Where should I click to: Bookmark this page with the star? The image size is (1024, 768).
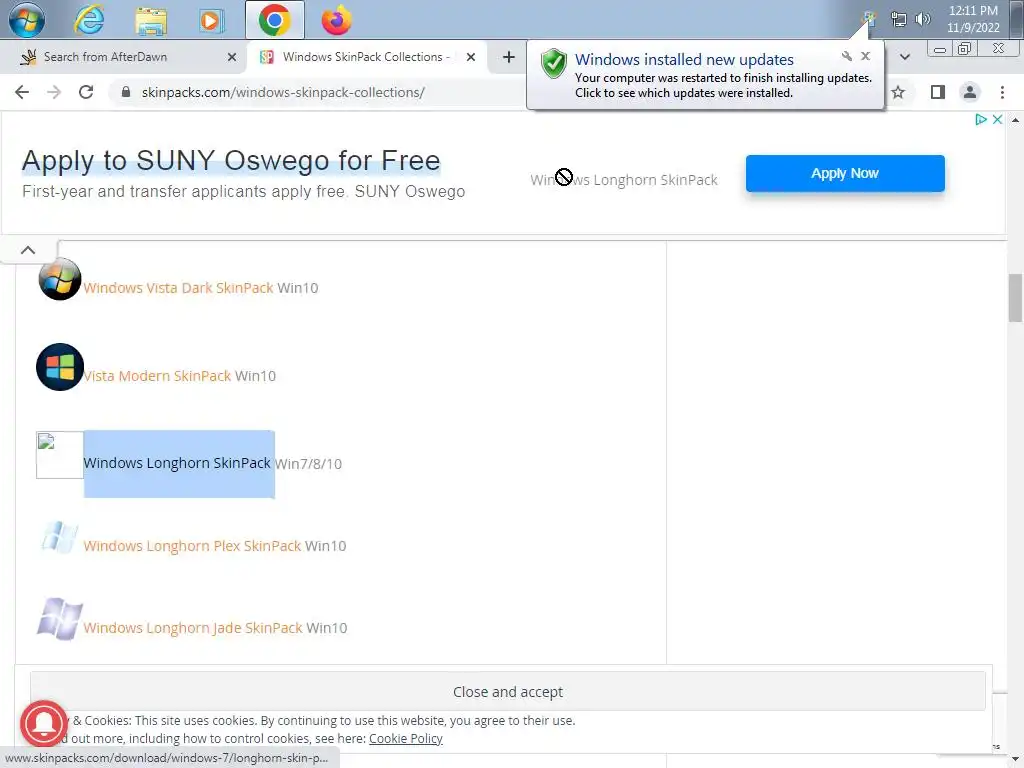click(x=898, y=92)
